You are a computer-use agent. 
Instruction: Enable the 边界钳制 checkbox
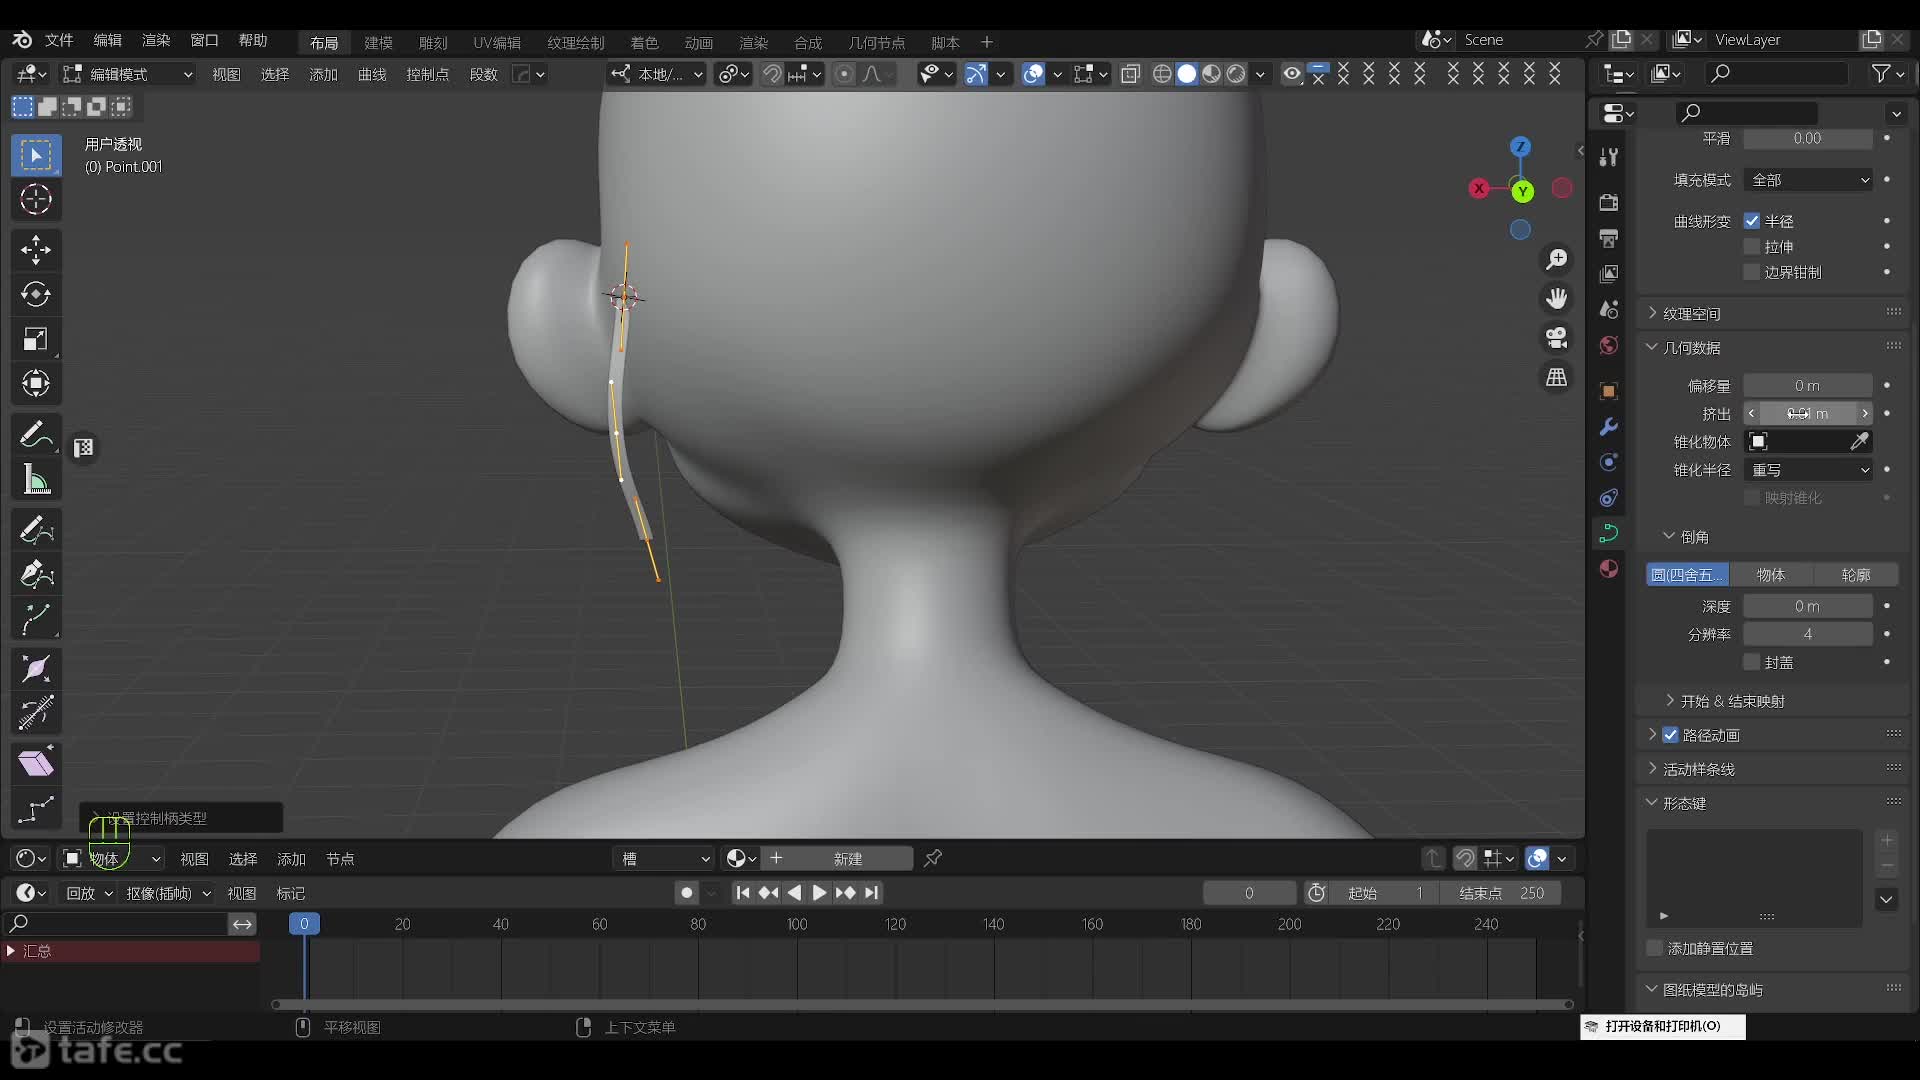coord(1752,272)
